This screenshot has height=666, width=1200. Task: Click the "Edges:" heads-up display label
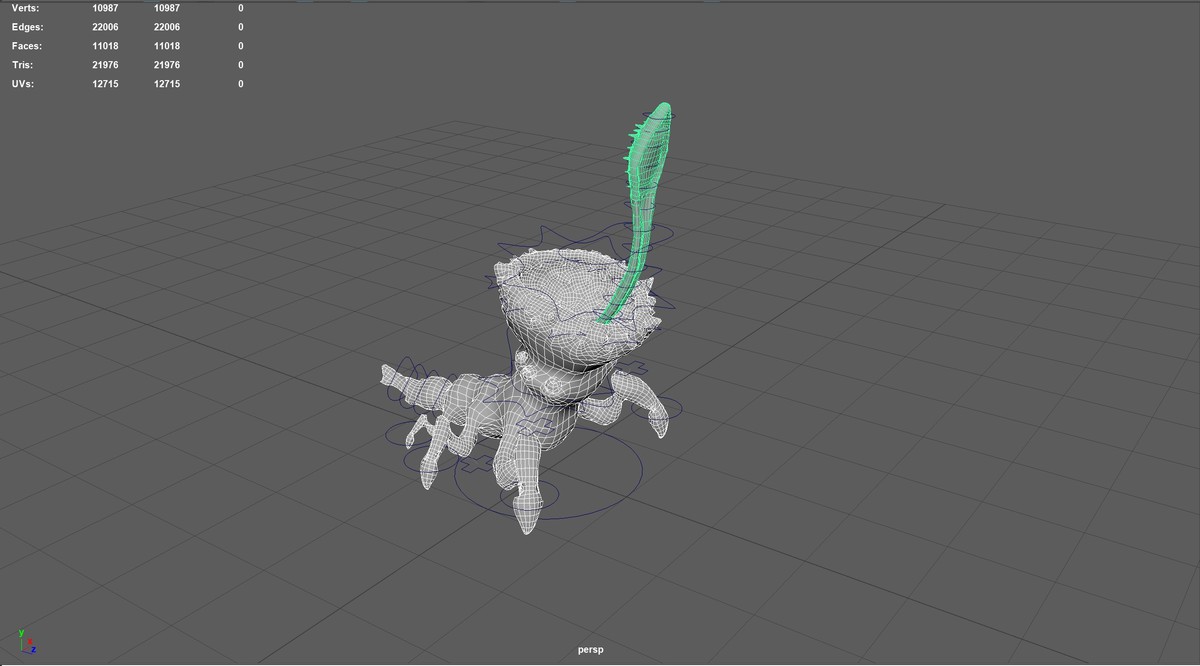pyautogui.click(x=27, y=27)
